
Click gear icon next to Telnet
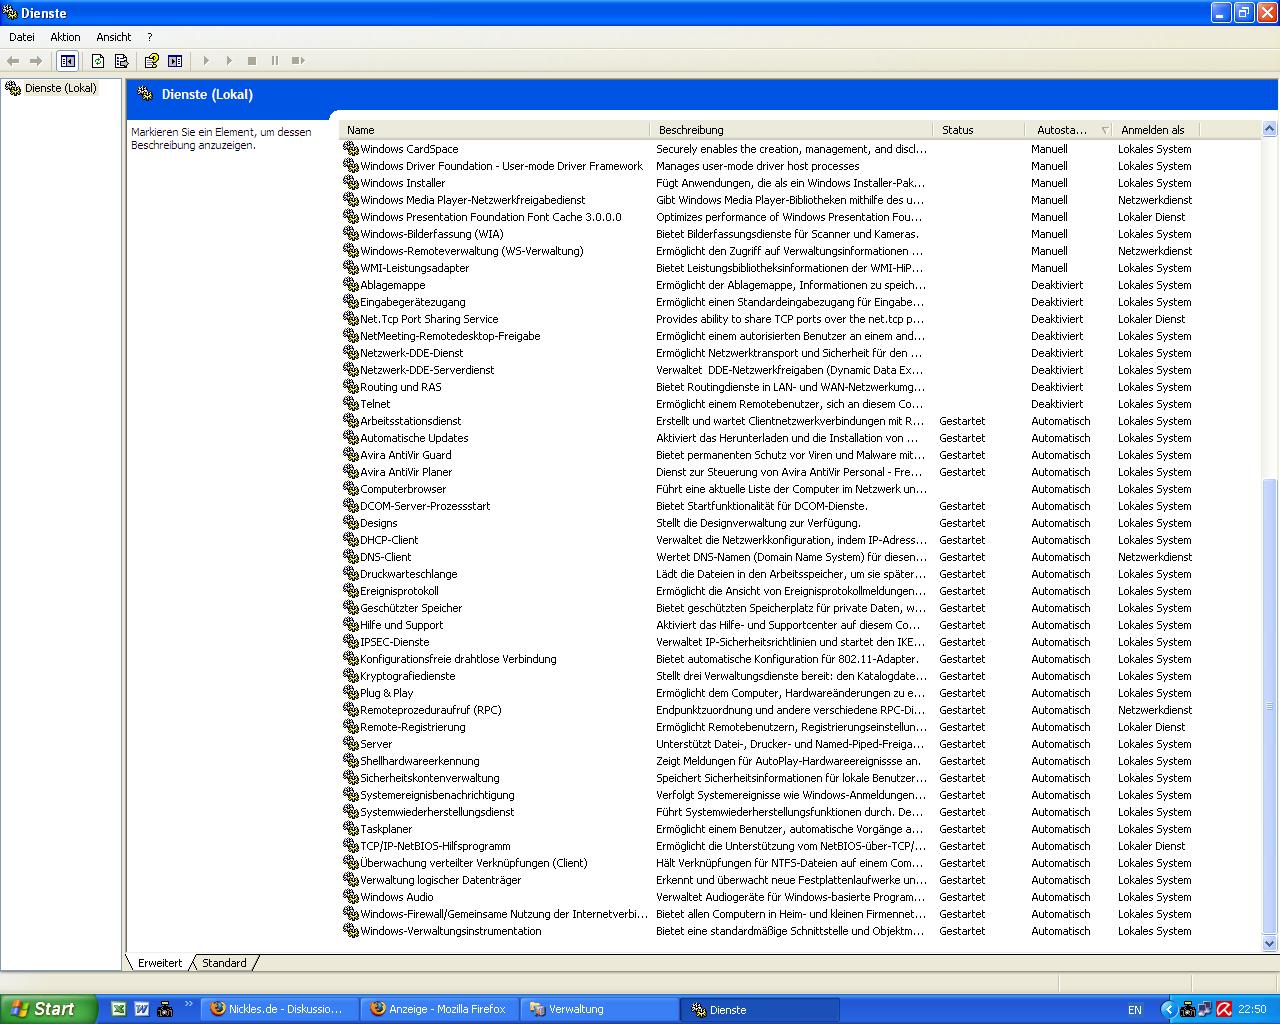(x=351, y=403)
